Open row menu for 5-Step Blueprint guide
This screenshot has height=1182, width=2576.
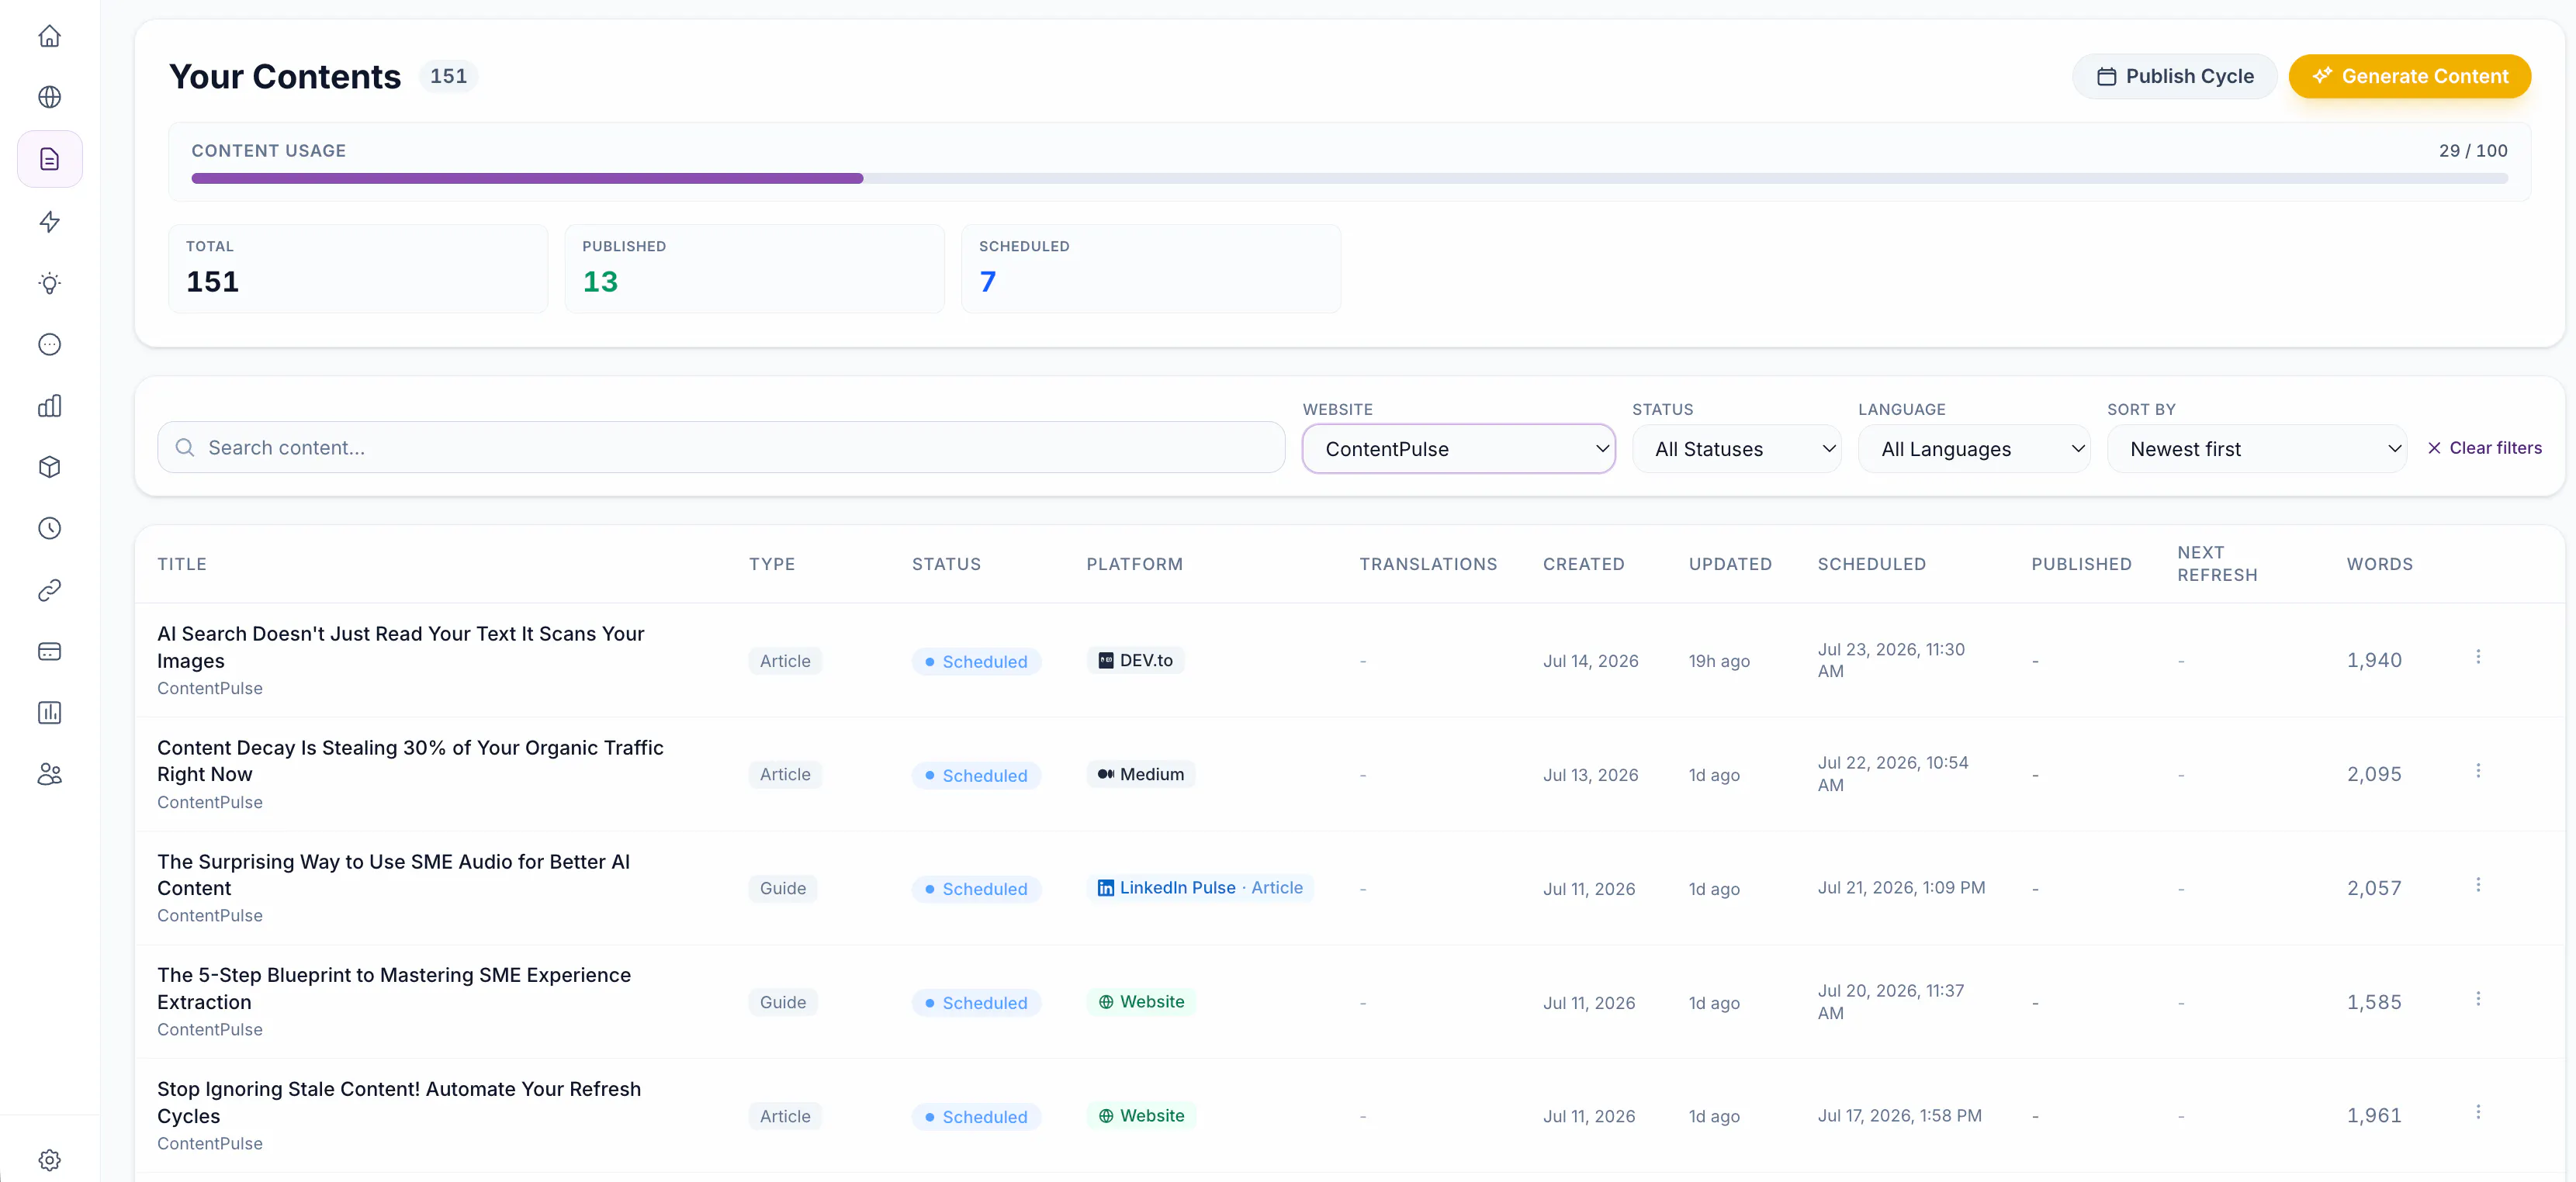(2478, 999)
